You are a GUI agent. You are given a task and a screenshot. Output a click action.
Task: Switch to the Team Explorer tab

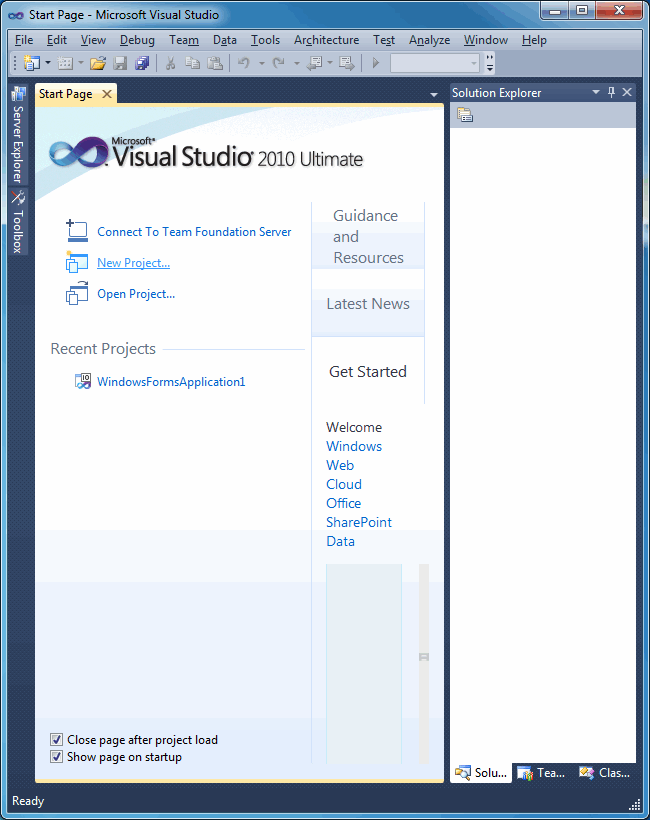pos(542,773)
